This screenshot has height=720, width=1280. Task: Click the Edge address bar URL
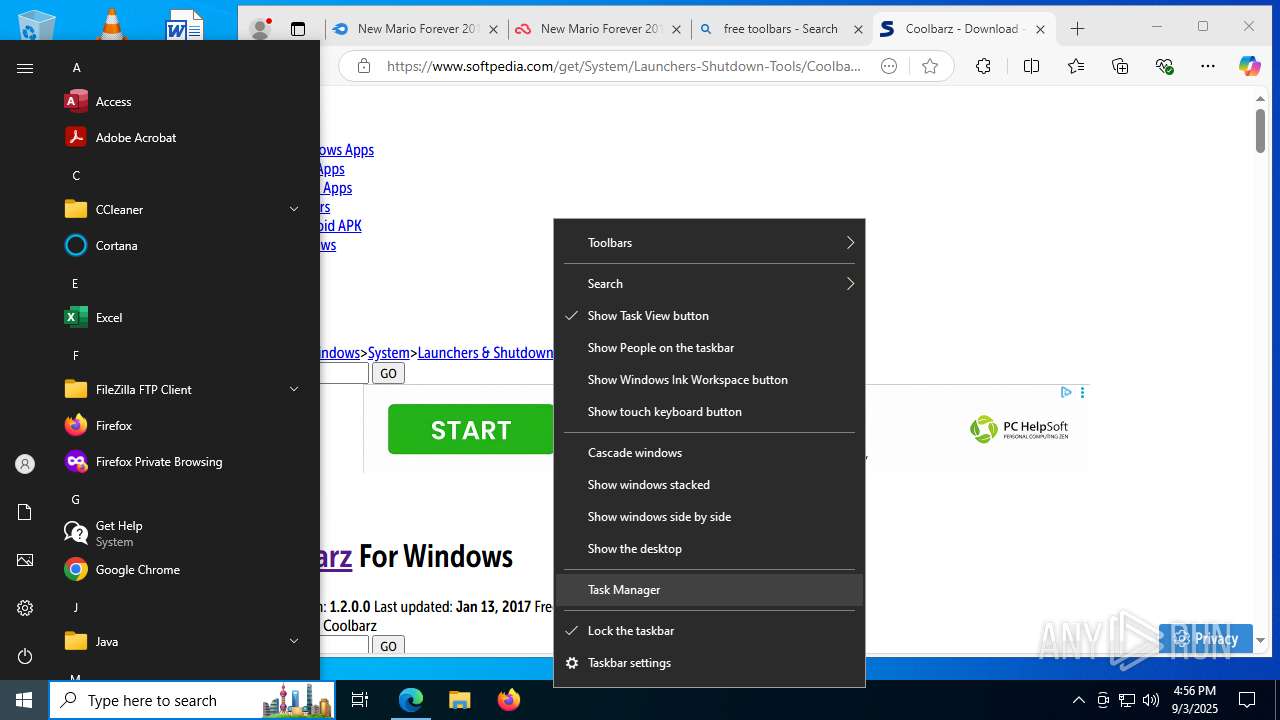(623, 66)
